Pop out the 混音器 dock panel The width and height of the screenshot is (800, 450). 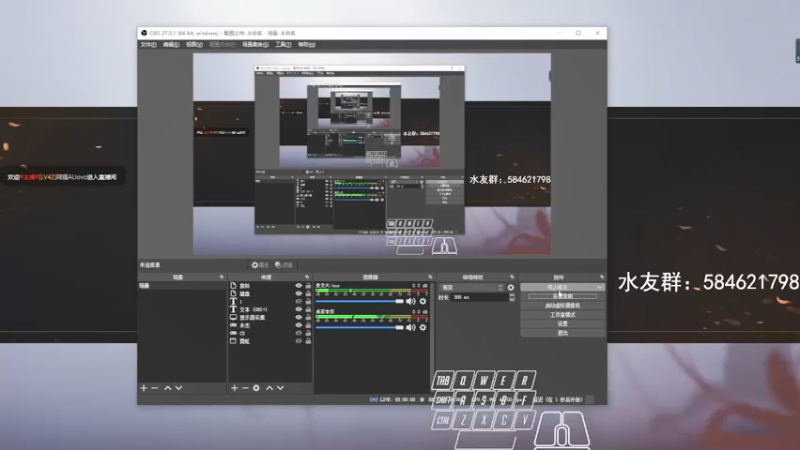(430, 277)
